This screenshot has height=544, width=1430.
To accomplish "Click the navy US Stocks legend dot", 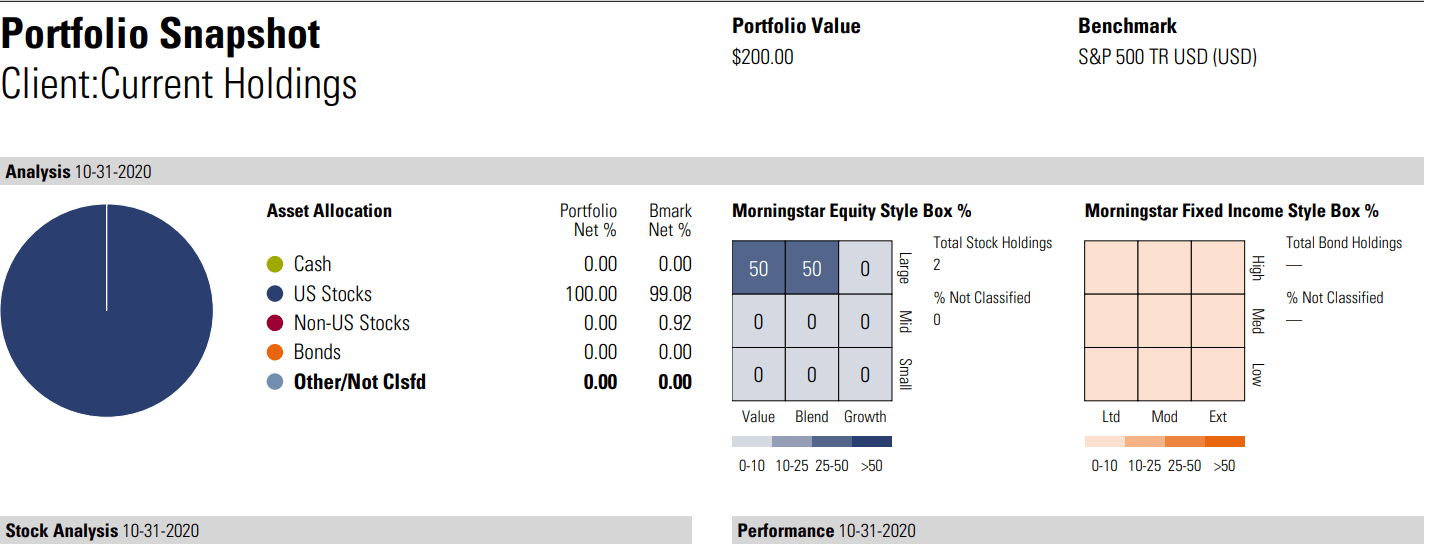I will (275, 294).
